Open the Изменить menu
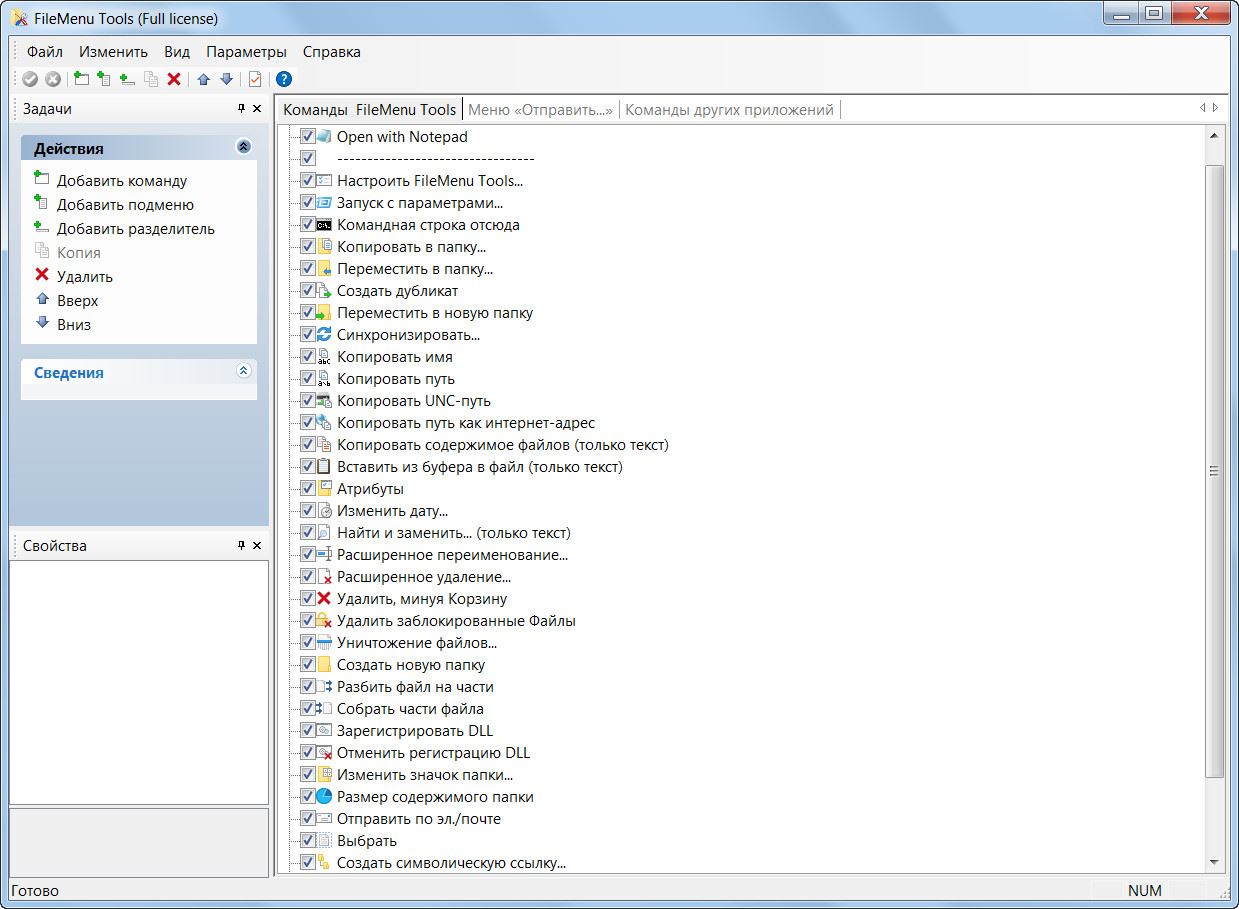 (x=114, y=52)
